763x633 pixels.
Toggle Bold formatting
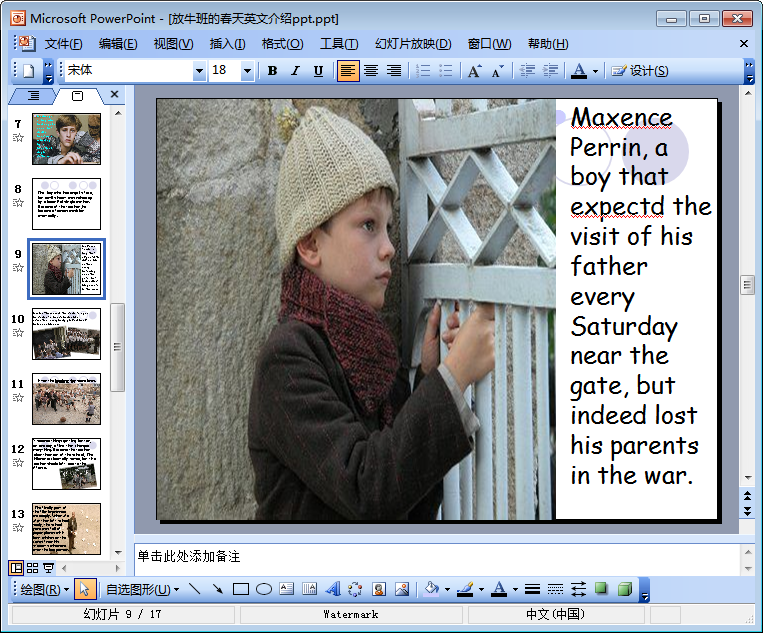pos(272,71)
